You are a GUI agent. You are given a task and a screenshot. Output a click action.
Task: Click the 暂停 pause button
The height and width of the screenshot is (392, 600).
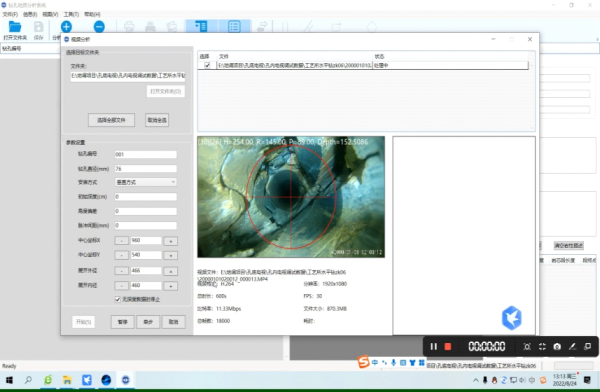coord(122,322)
